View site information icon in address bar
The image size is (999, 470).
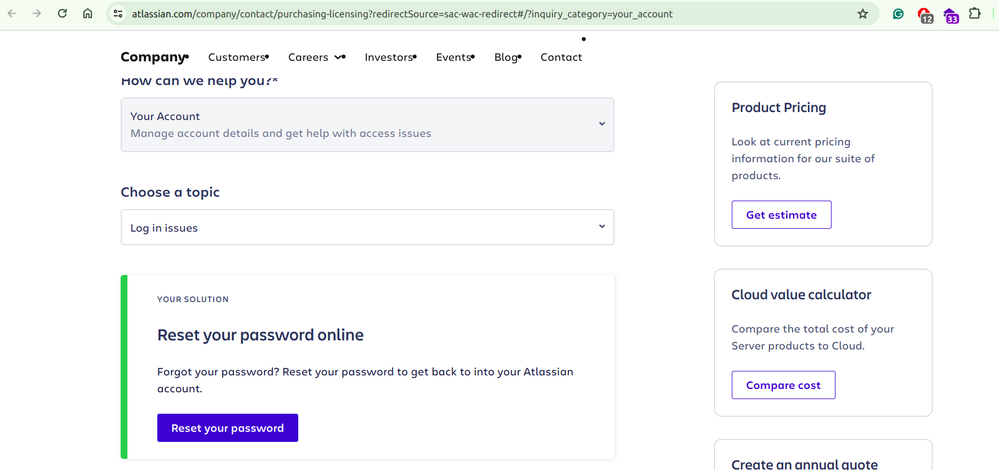[118, 13]
